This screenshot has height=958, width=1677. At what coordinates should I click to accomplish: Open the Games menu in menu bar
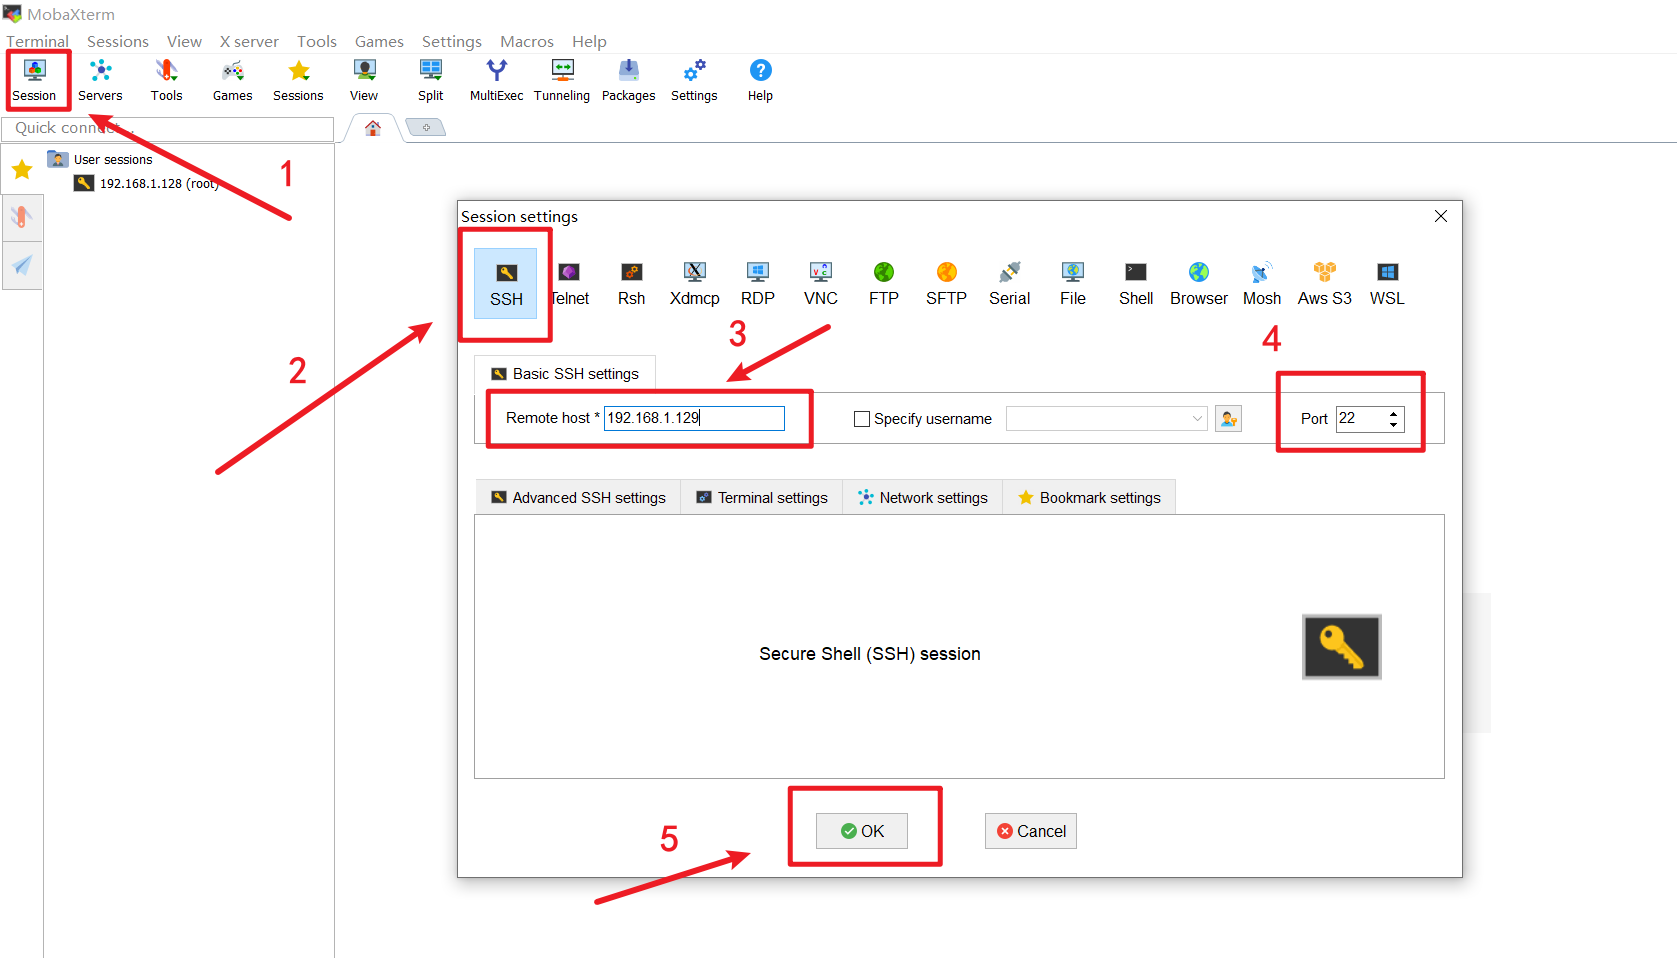(x=379, y=42)
